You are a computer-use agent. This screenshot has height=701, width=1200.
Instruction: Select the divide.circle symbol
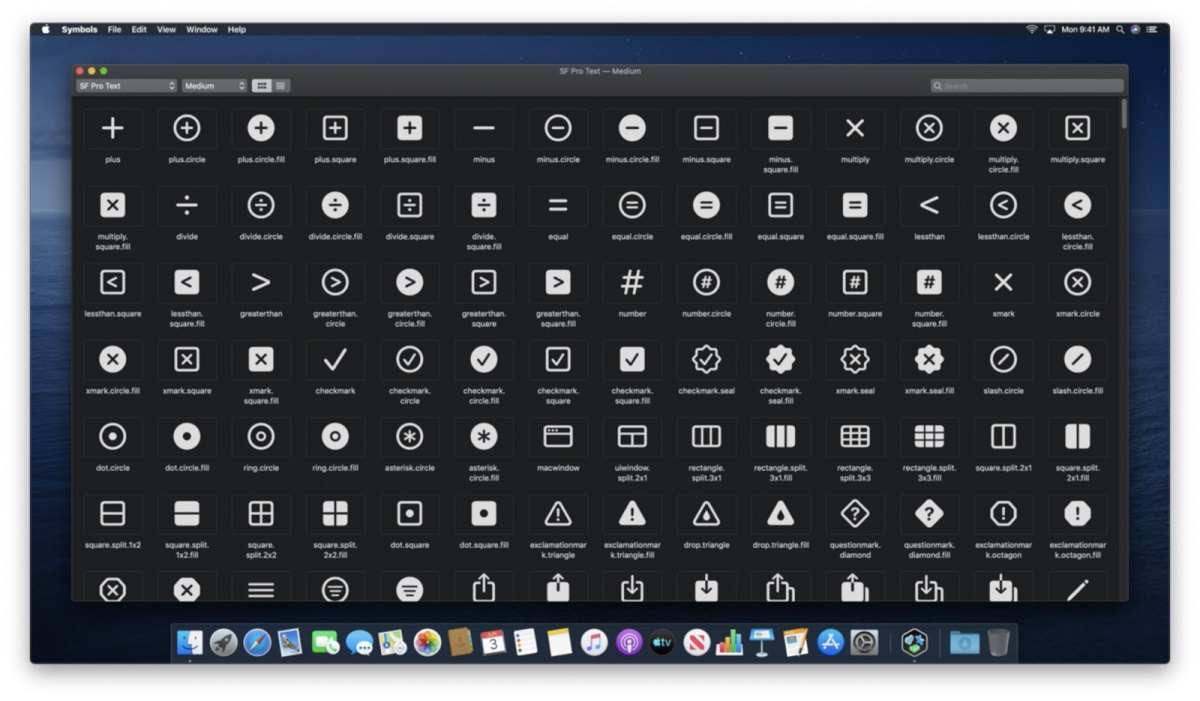[x=260, y=205]
